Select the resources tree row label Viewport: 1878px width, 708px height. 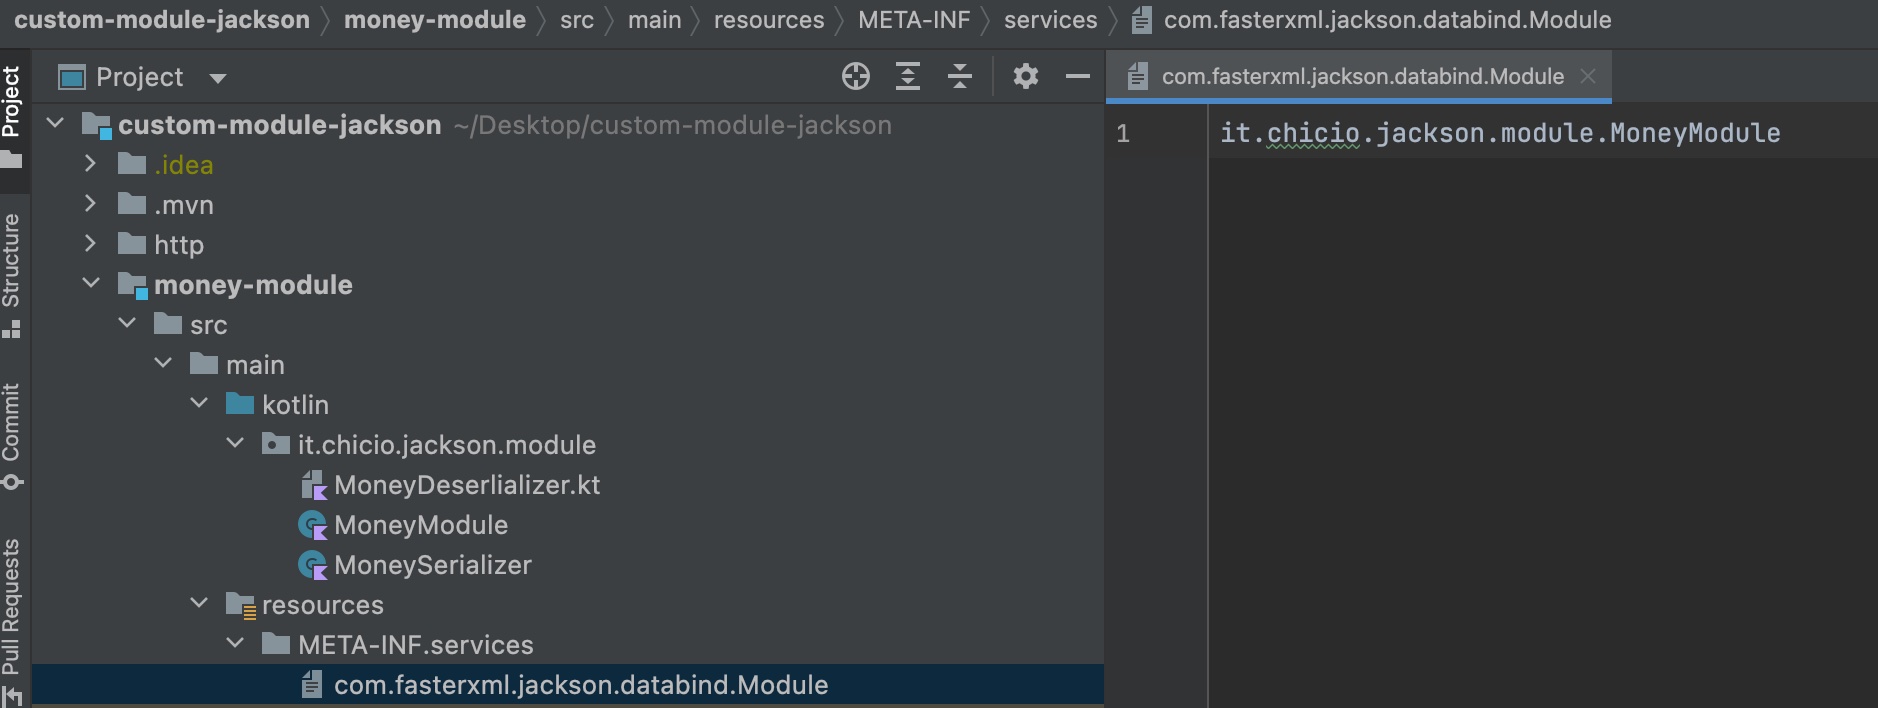pos(323,605)
